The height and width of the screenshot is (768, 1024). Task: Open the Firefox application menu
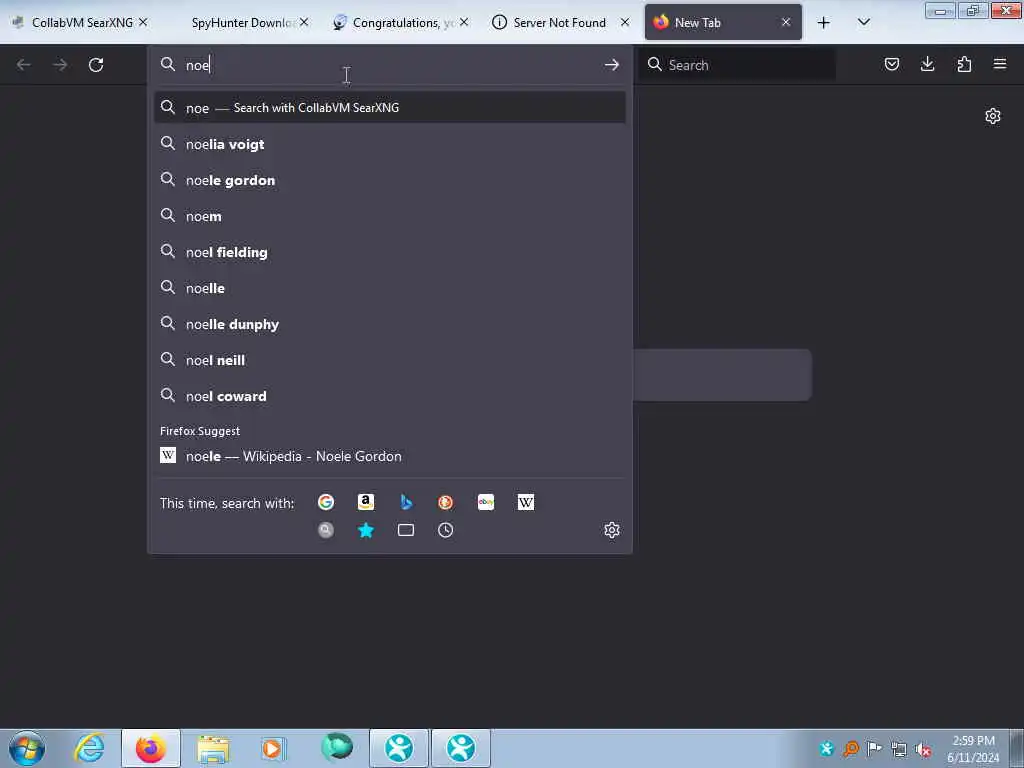(1000, 64)
